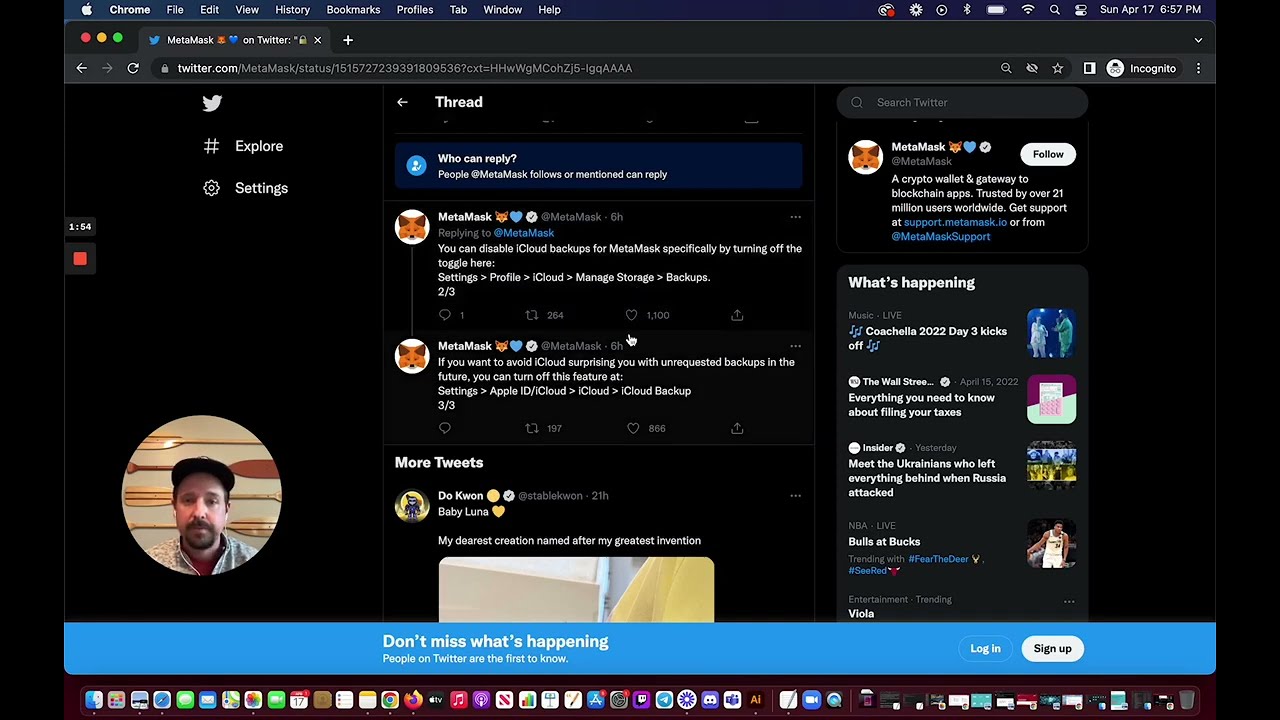Click the Sign up button
Image resolution: width=1280 pixels, height=720 pixels.
pyautogui.click(x=1052, y=649)
